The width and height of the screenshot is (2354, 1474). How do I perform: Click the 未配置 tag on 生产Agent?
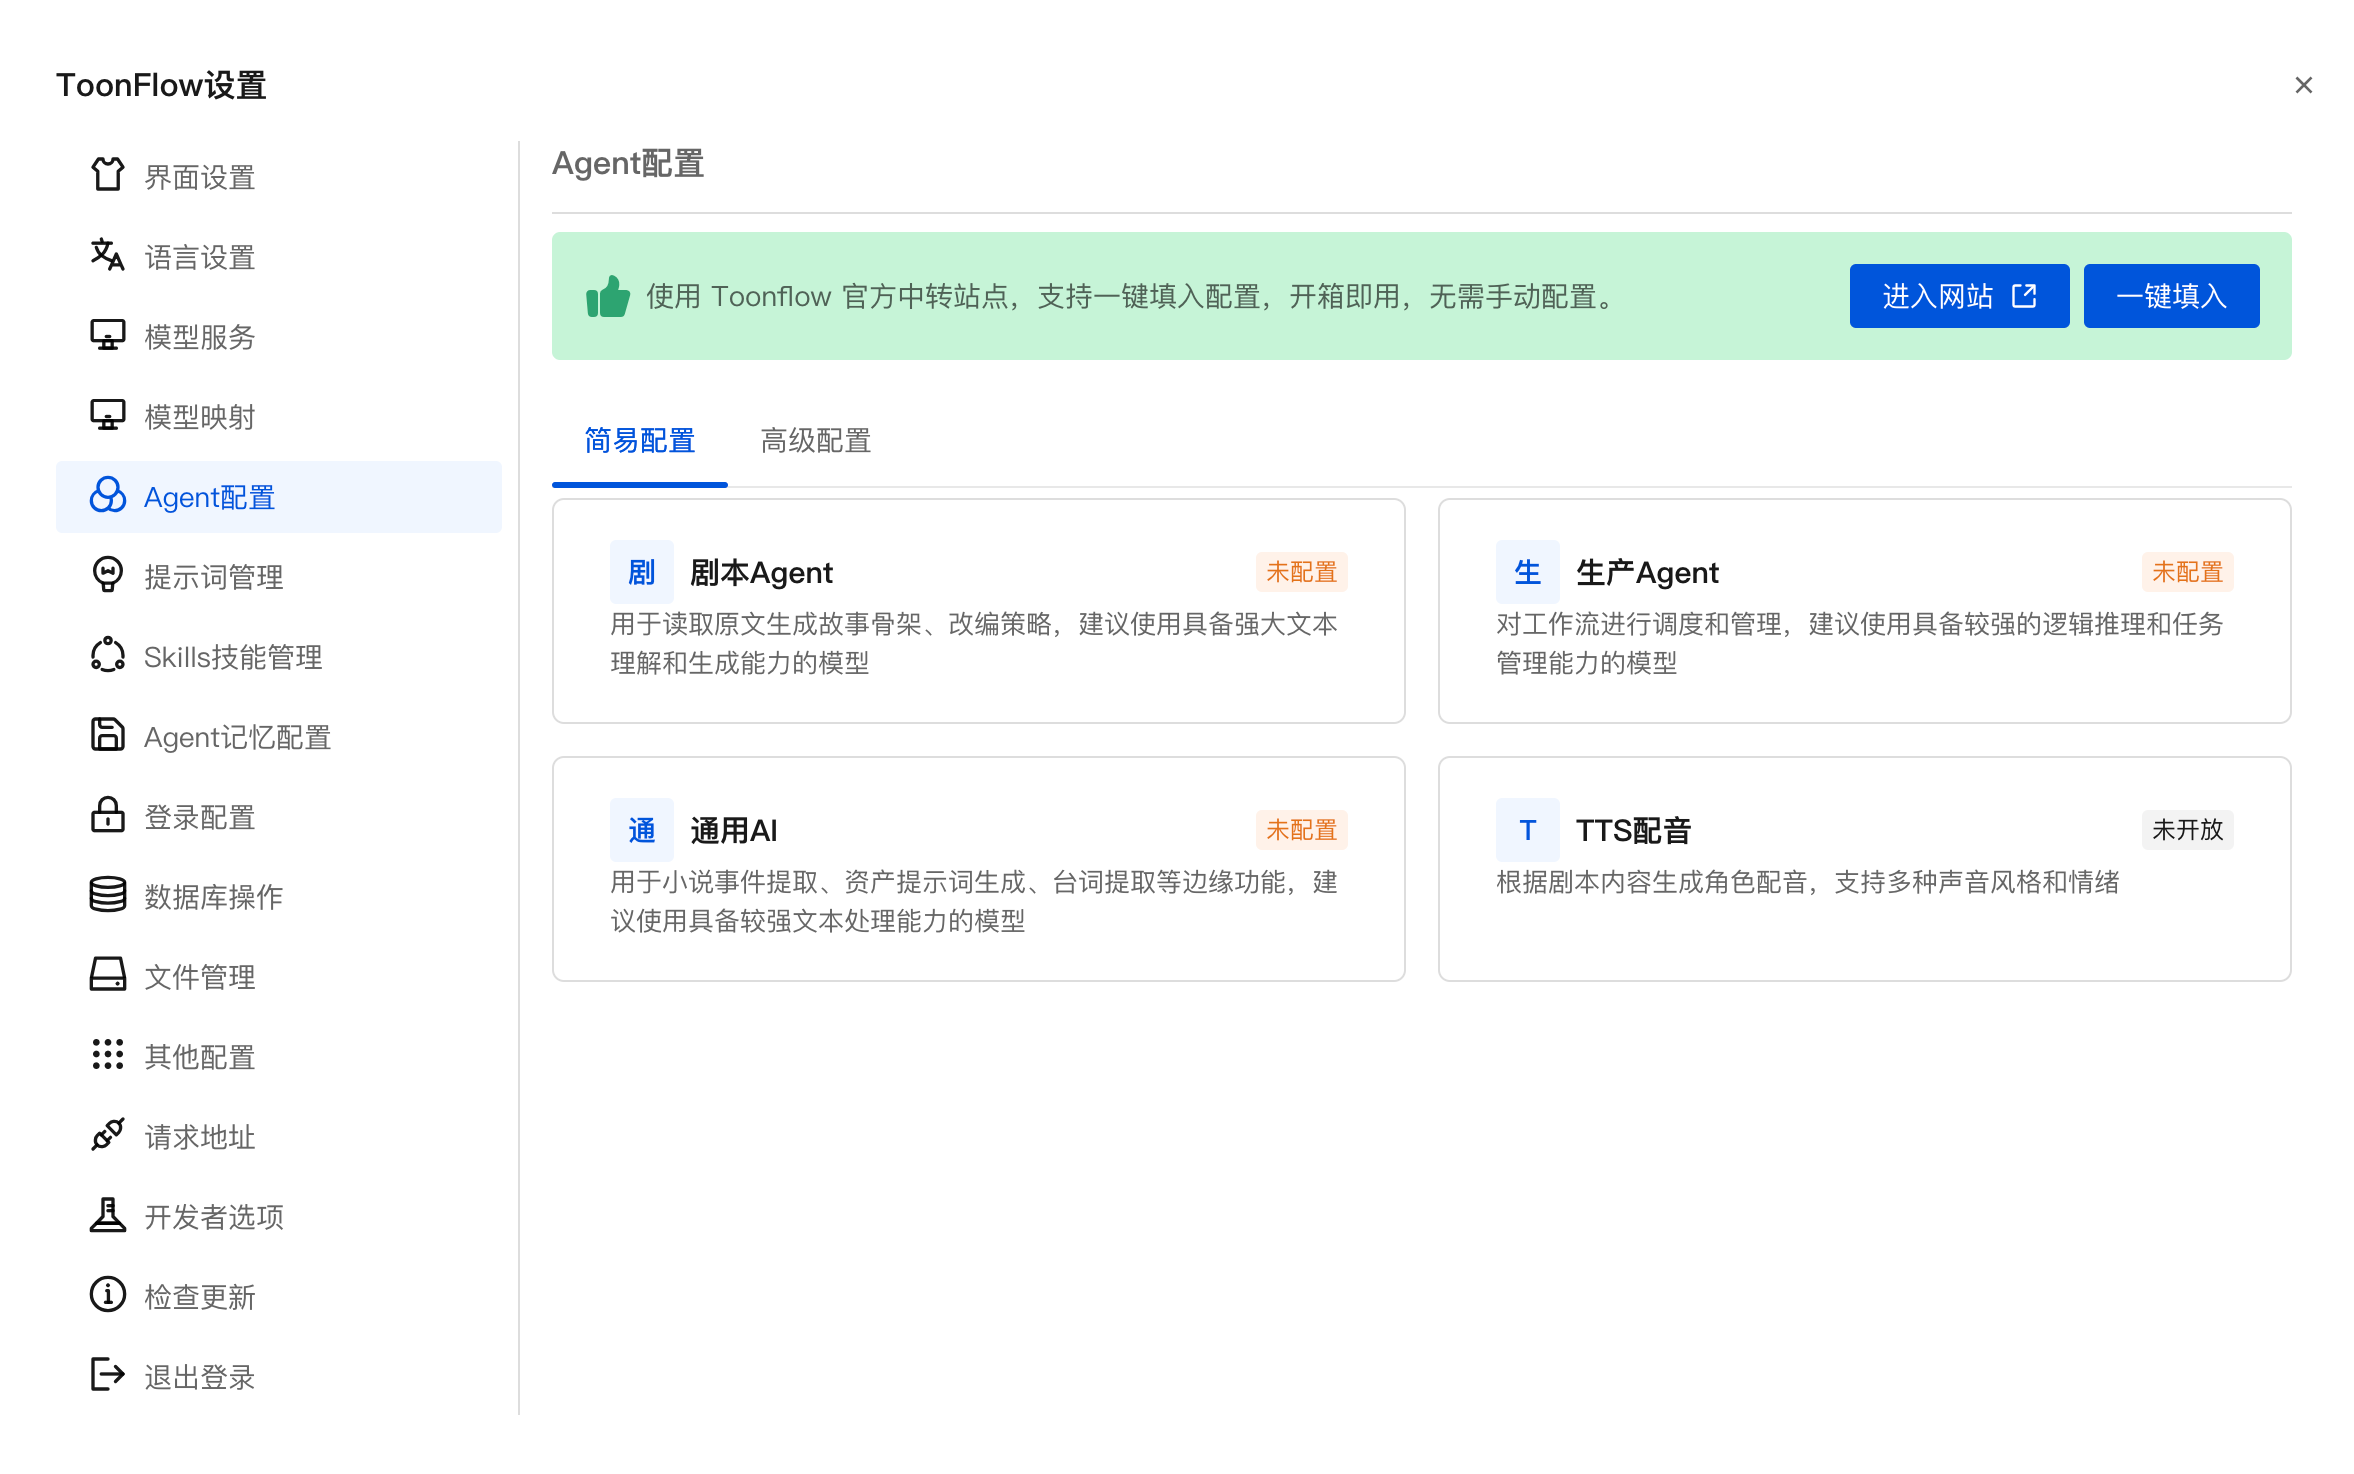[x=2188, y=572]
